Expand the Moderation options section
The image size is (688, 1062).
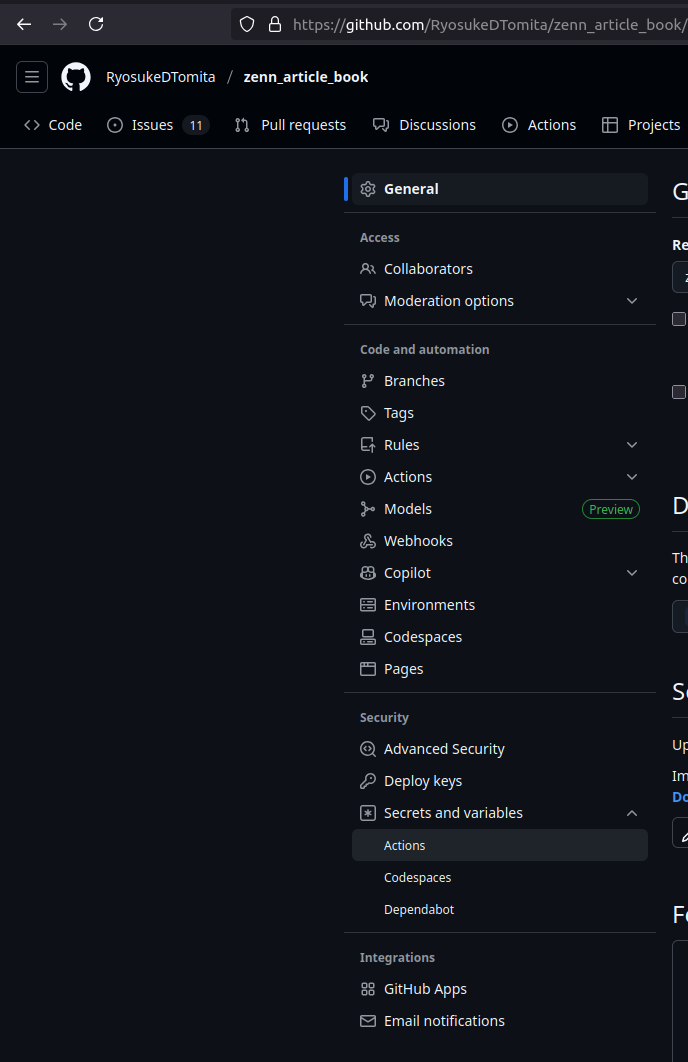tap(632, 300)
